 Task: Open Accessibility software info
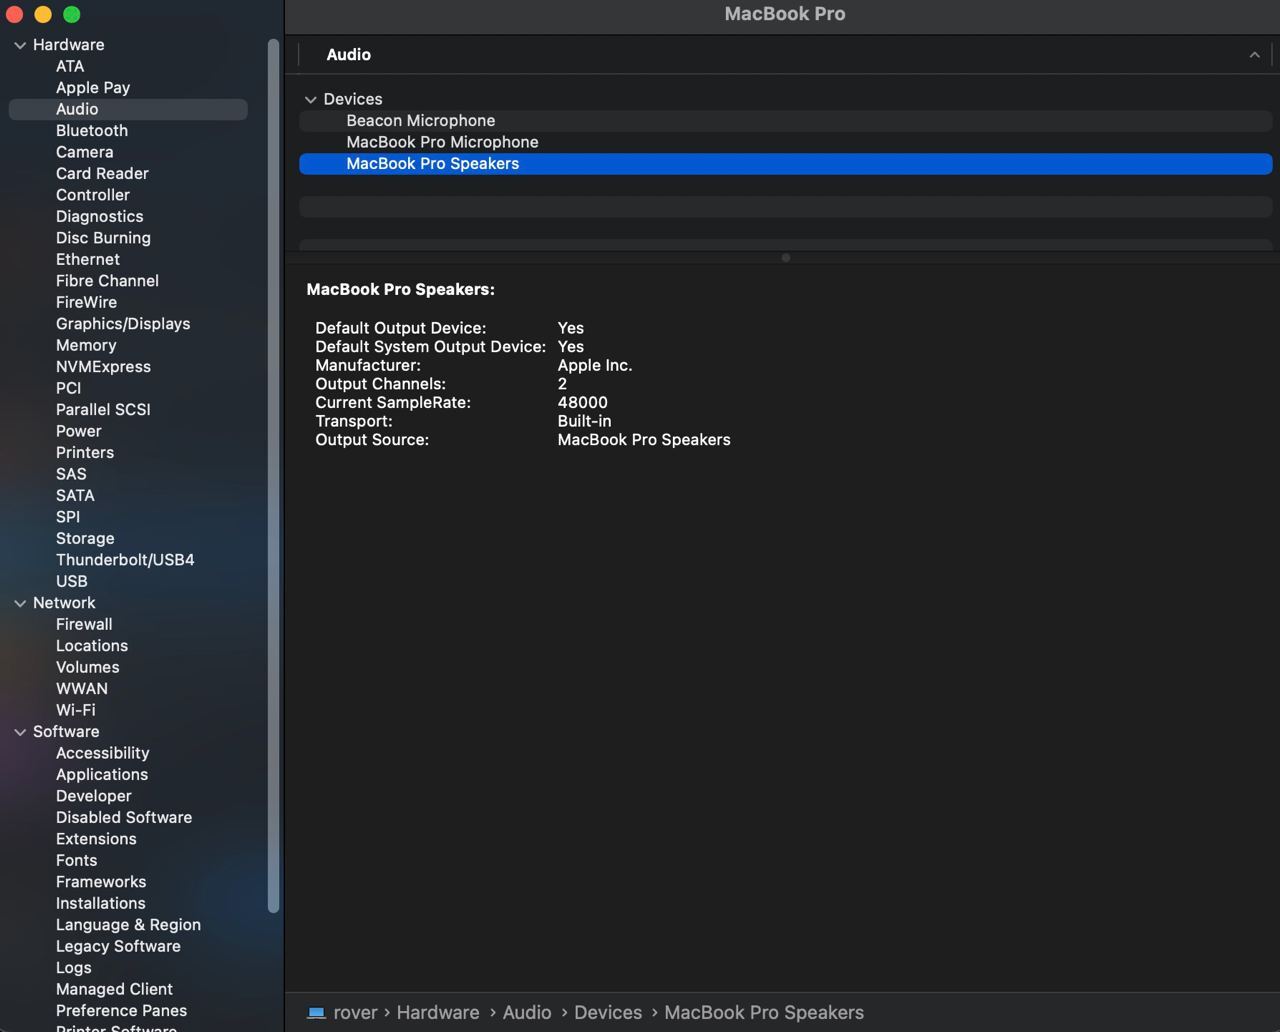(x=102, y=754)
